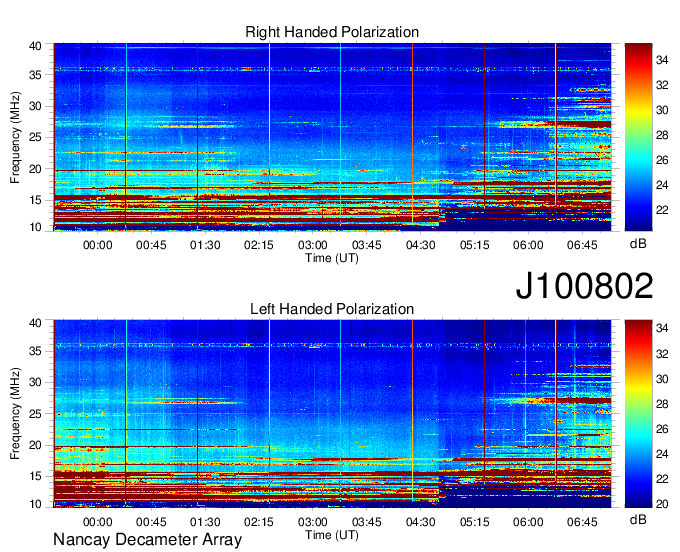Screen dimensions: 680x552
Task: Click the 25 MHz tick on the Right Handed plot
Action: click(x=35, y=137)
